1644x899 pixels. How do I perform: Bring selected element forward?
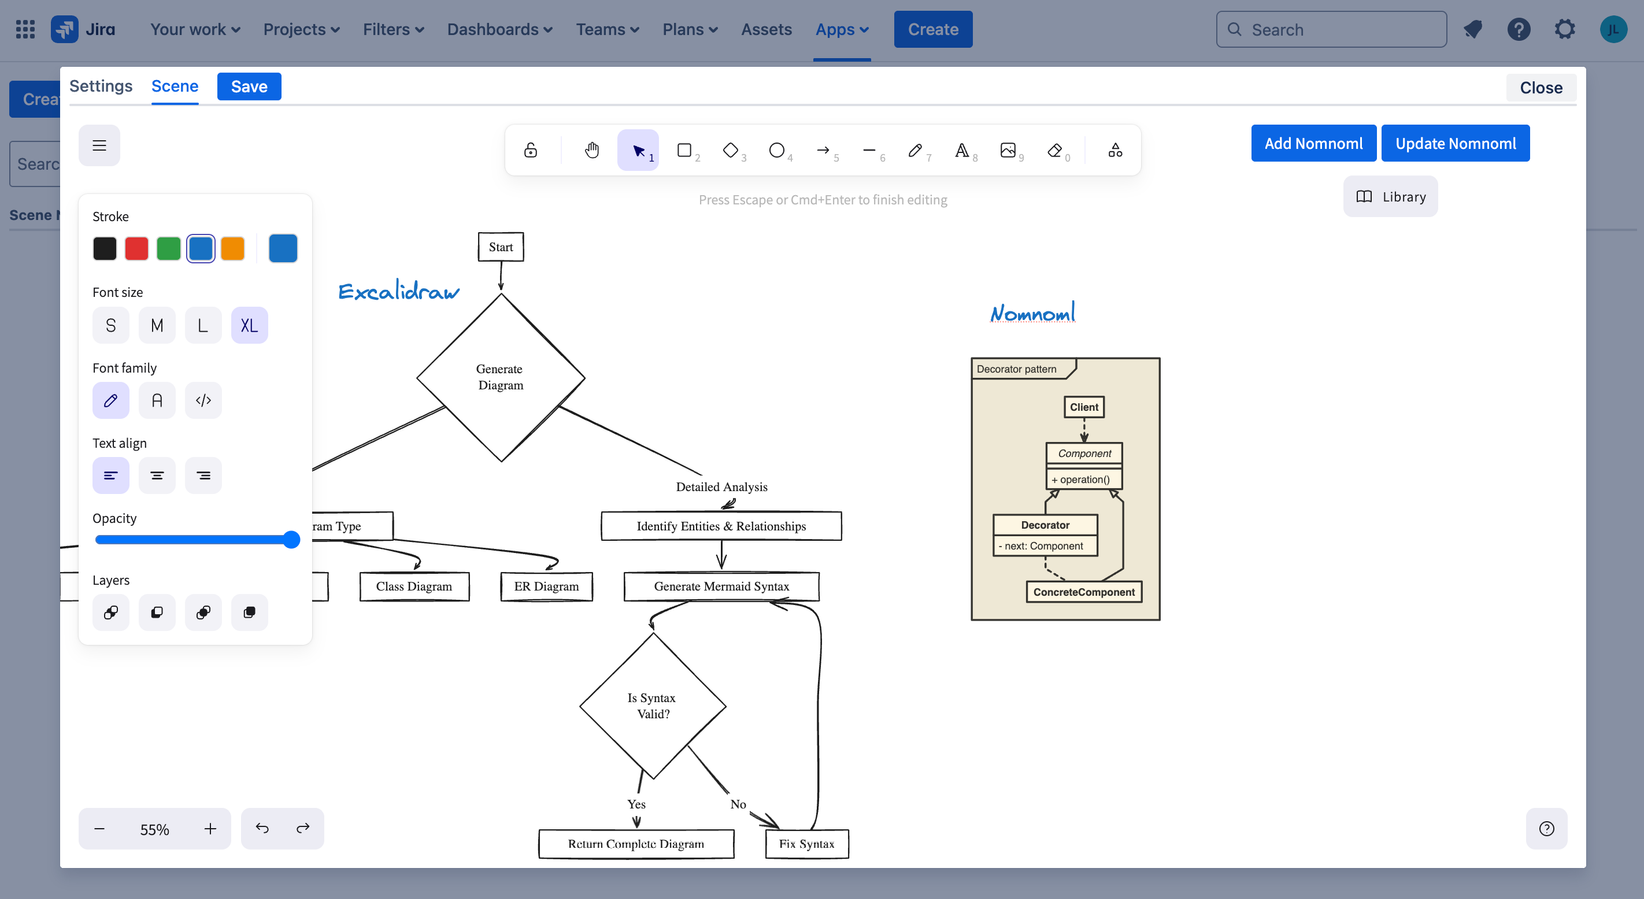(203, 612)
